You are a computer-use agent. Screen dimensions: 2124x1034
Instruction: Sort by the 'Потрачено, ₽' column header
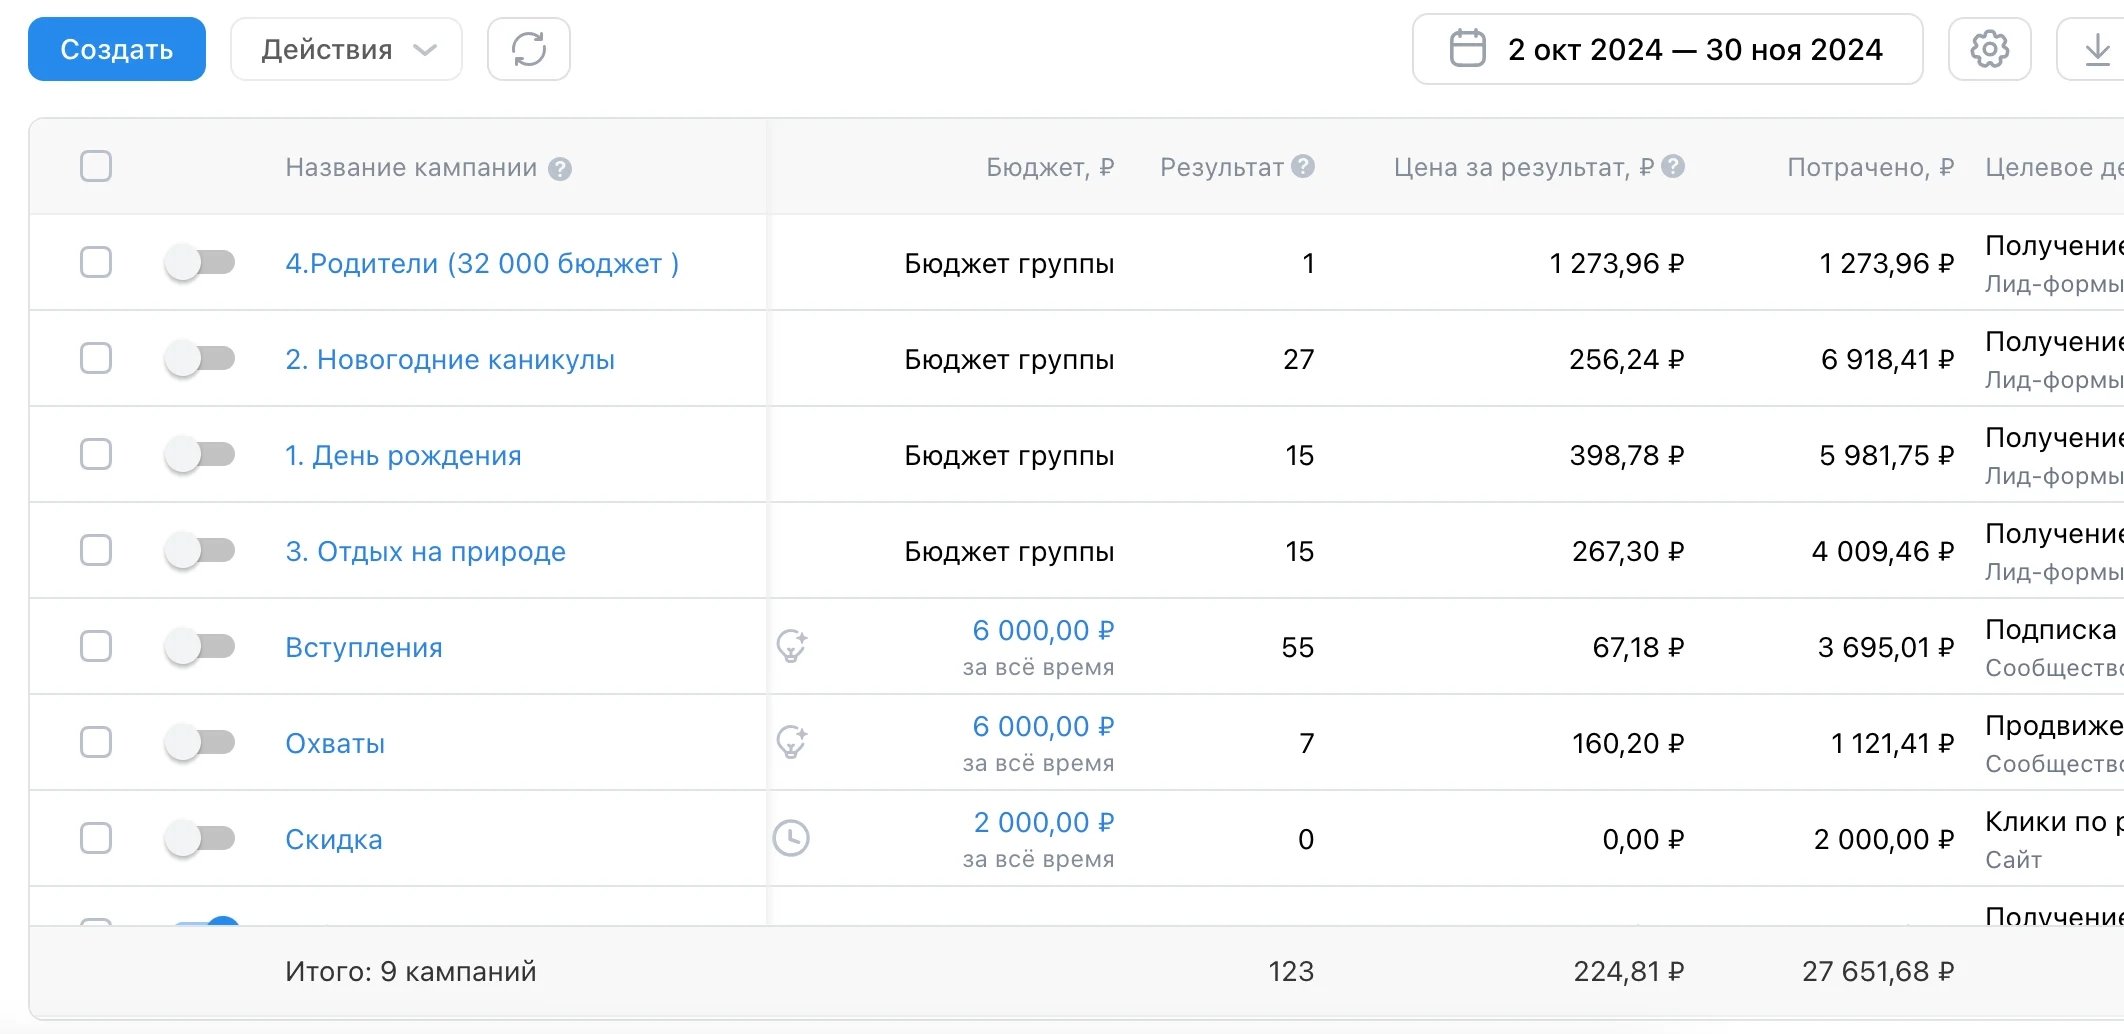[1869, 167]
